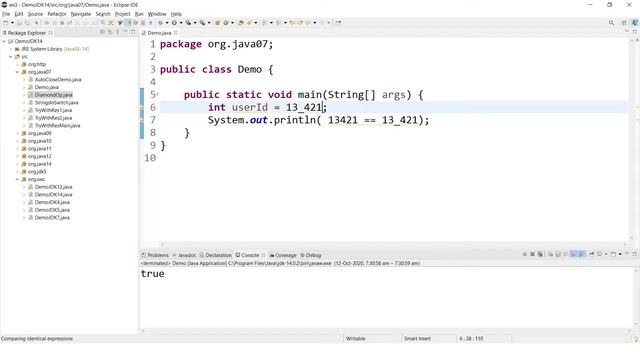This screenshot has width=640, height=360.
Task: Collapse the DemoJDK14 project node
Action: tap(4, 41)
